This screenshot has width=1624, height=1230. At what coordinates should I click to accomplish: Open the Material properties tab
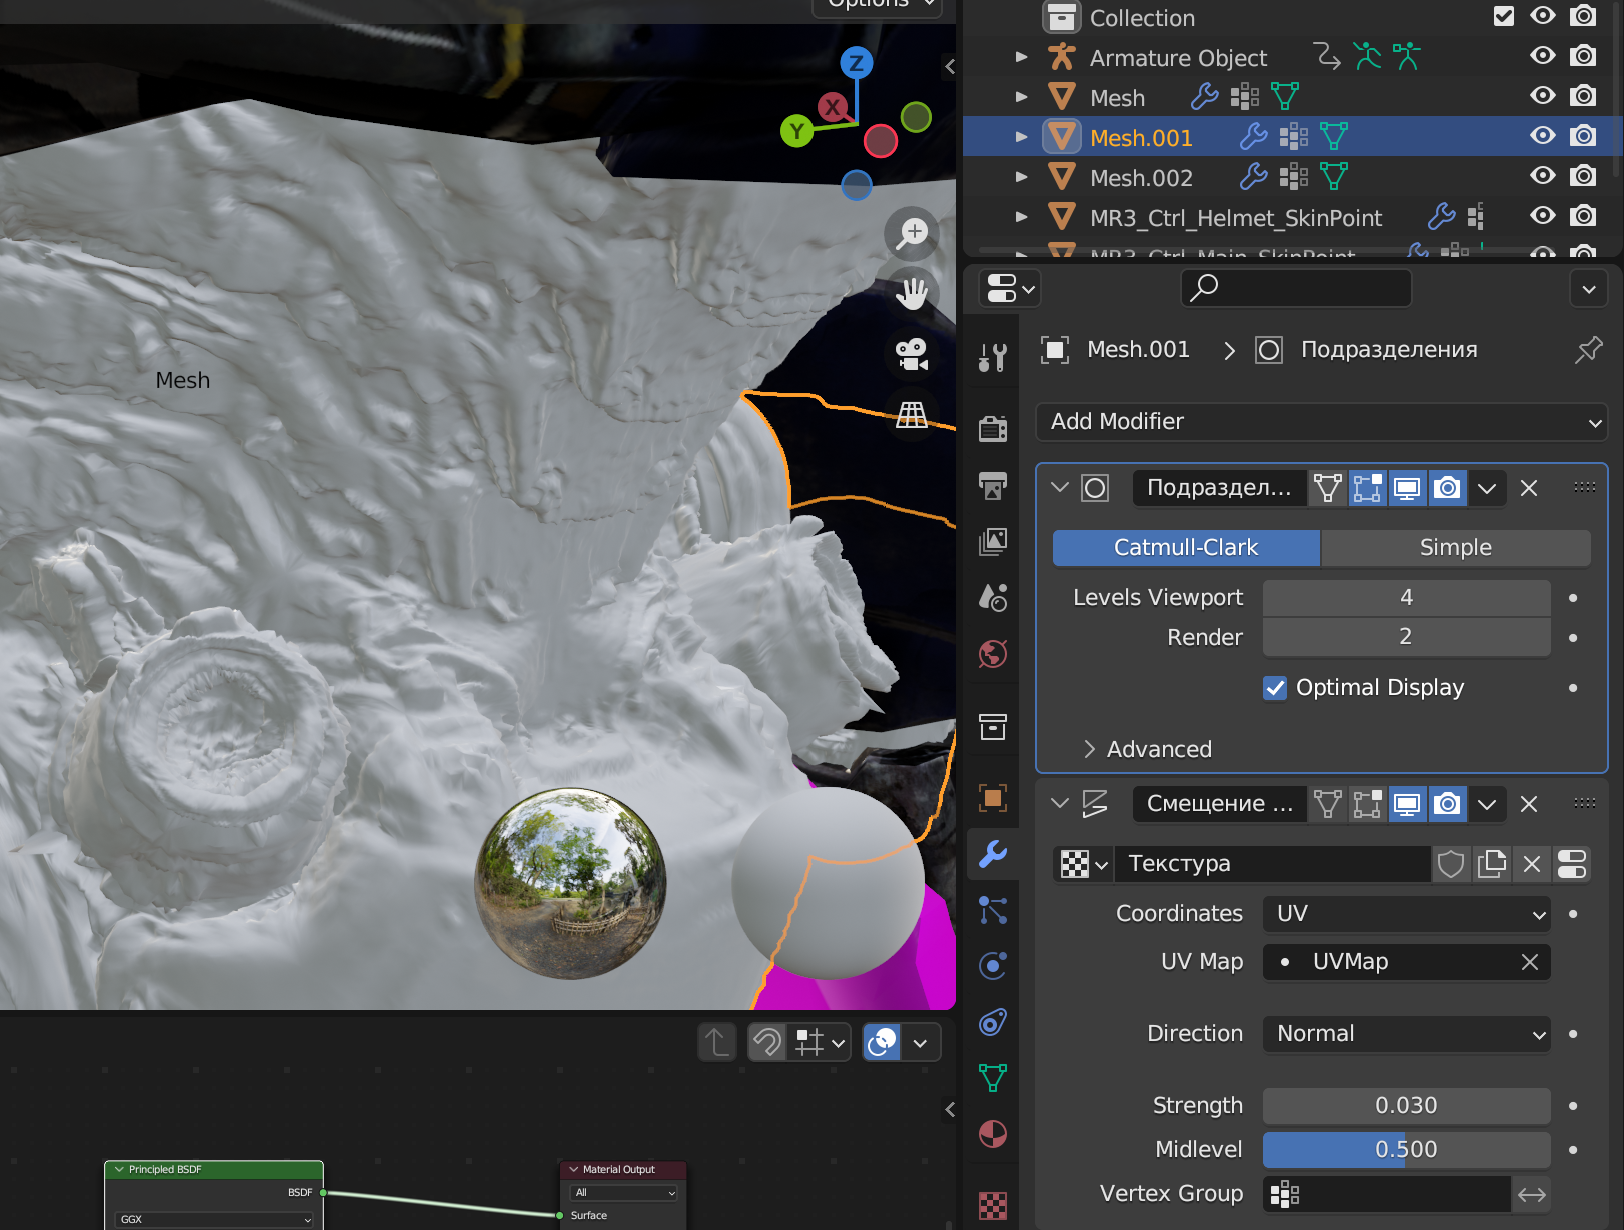pyautogui.click(x=993, y=1134)
